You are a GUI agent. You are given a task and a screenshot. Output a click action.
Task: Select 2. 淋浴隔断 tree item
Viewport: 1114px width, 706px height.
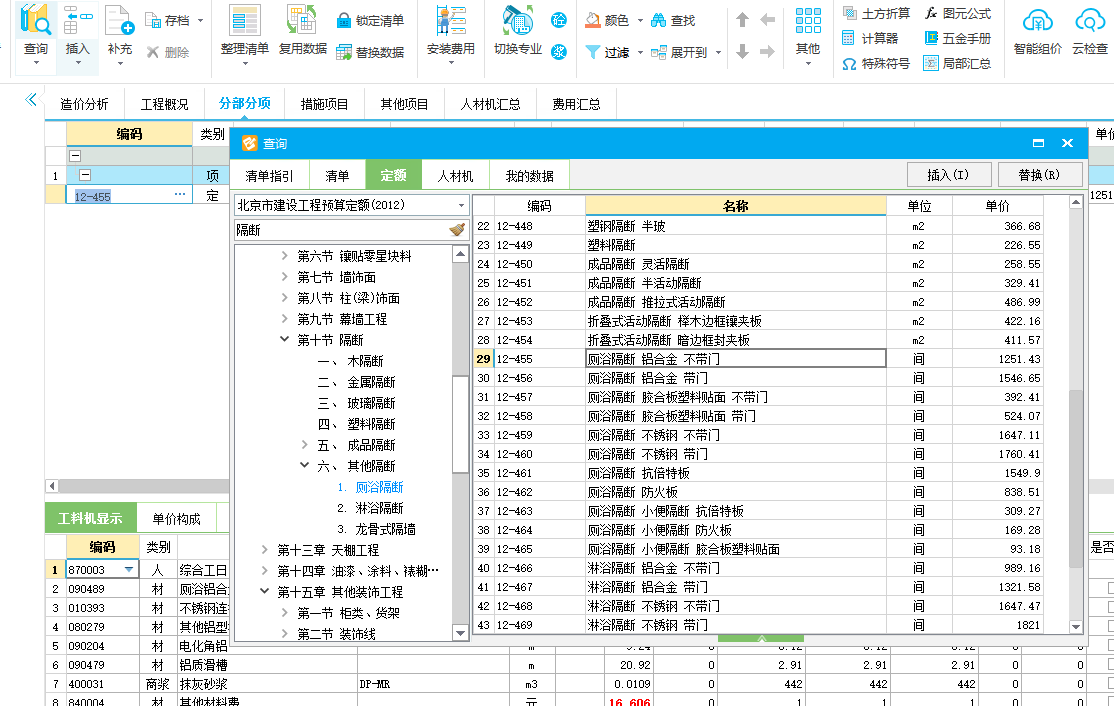point(370,508)
